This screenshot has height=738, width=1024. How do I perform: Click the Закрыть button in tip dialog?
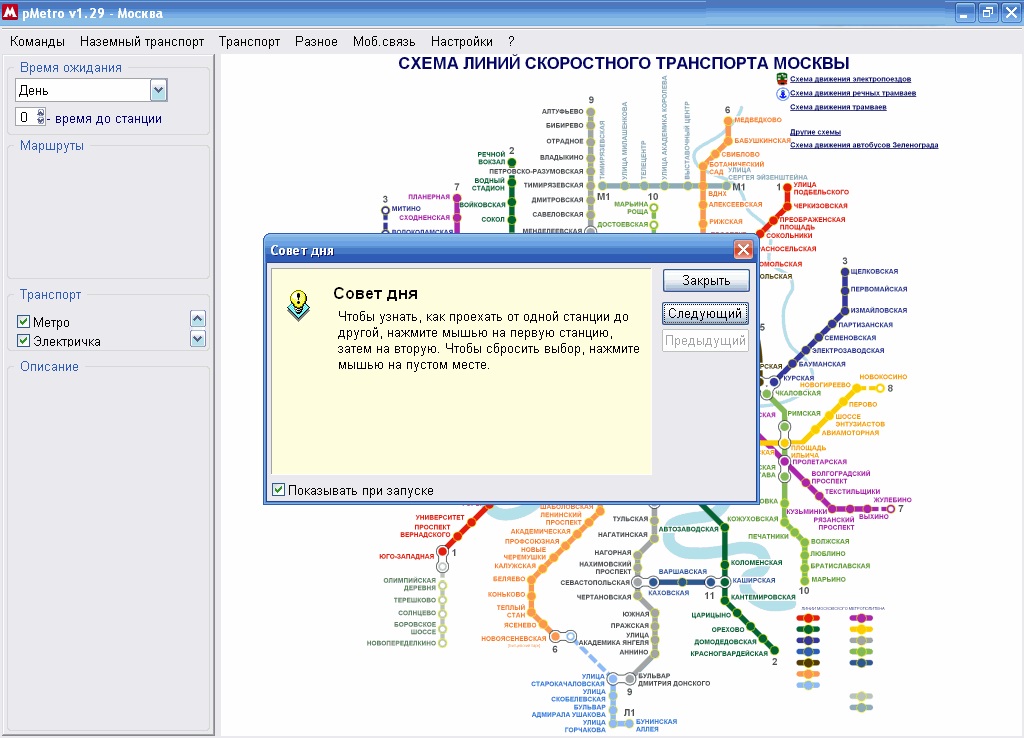click(x=706, y=281)
